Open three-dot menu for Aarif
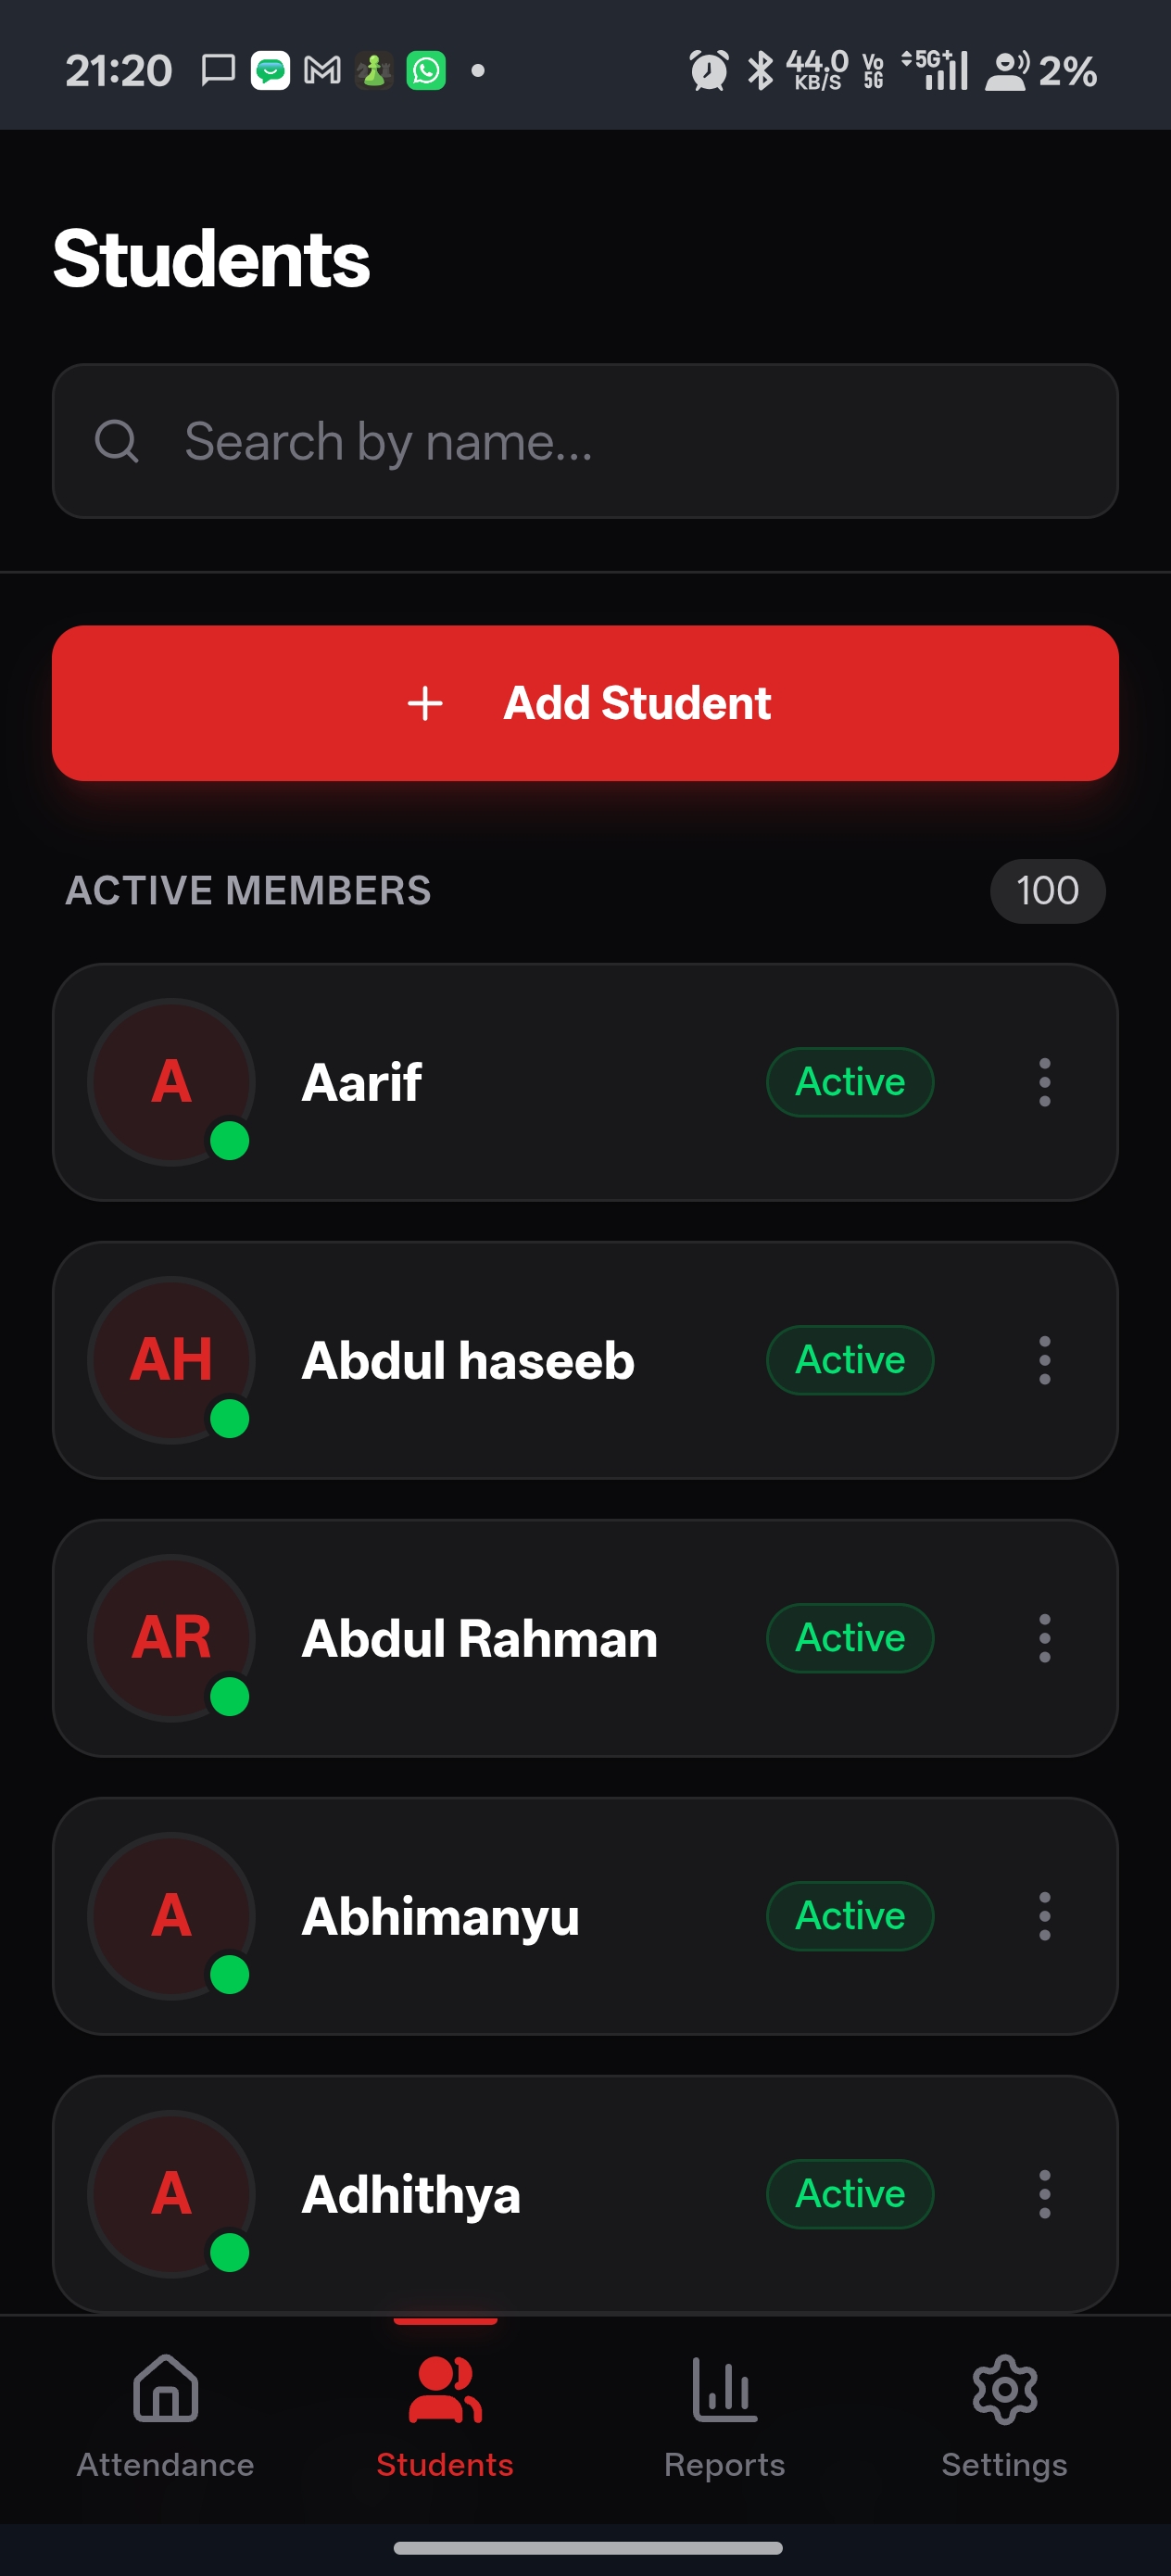This screenshot has height=2576, width=1171. 1044,1082
